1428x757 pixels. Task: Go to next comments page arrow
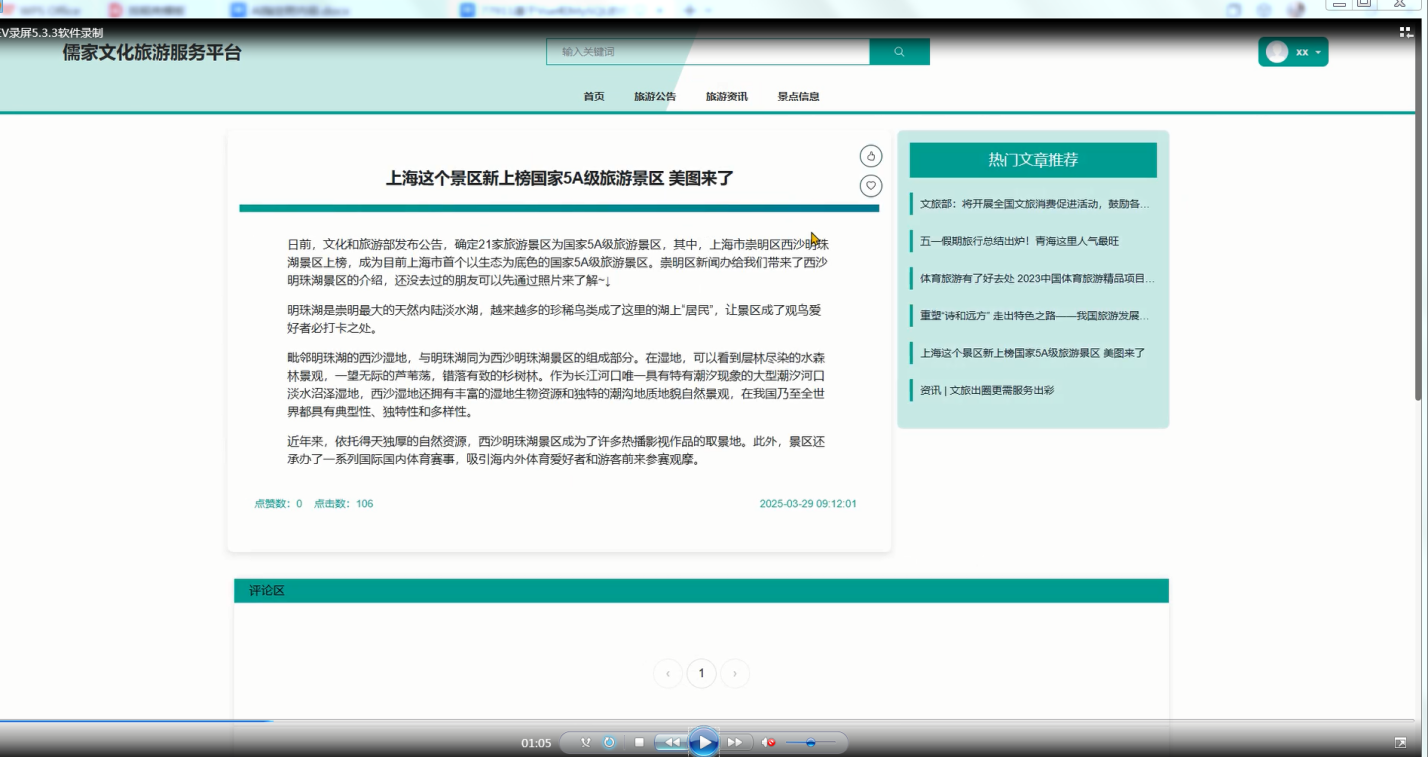(x=735, y=674)
